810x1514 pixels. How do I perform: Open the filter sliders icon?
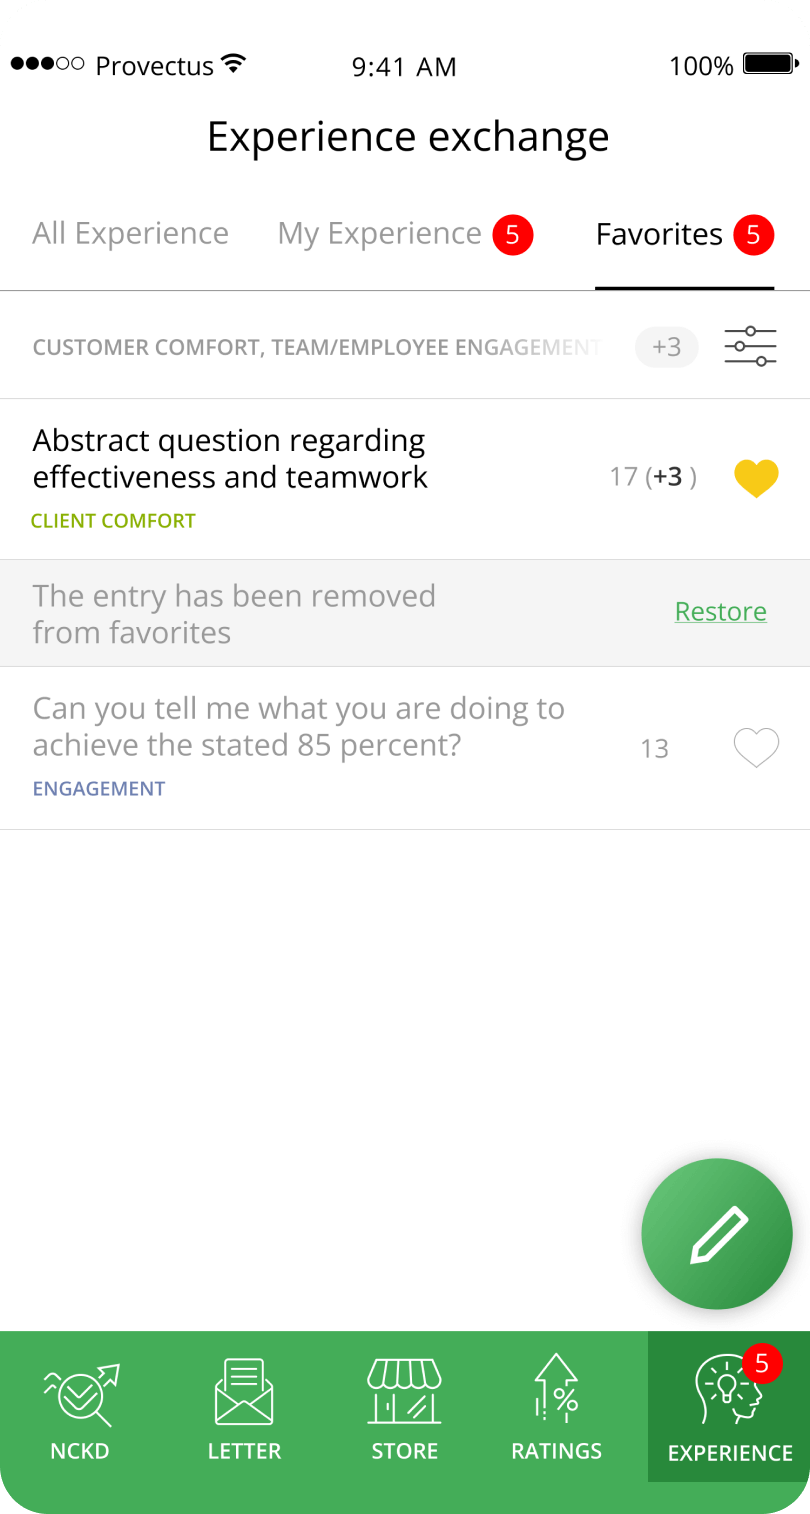(750, 347)
